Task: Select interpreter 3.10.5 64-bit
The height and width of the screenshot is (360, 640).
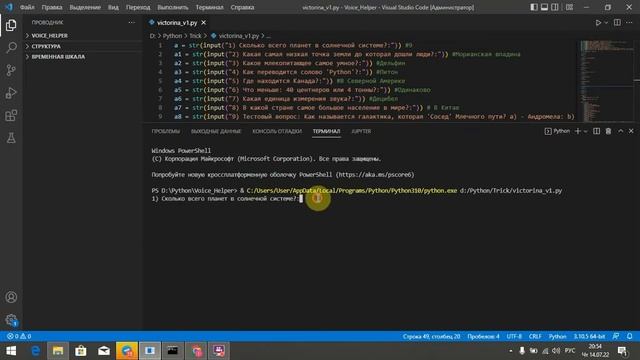Action: [589, 336]
